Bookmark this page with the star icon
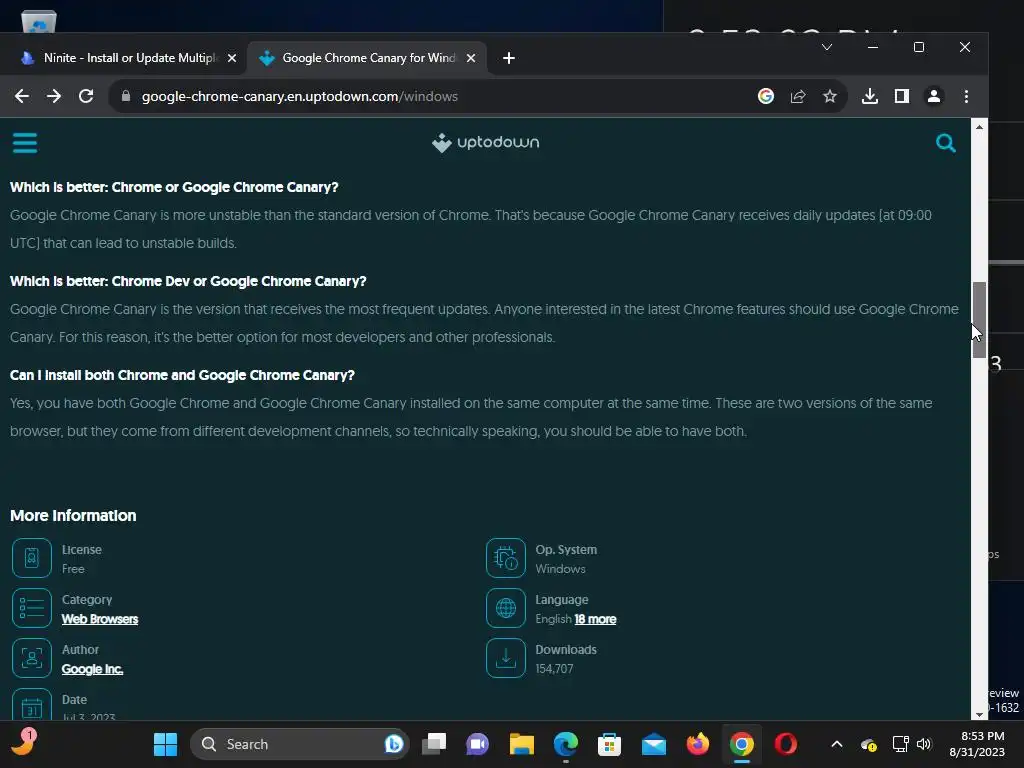This screenshot has height=768, width=1024. pos(829,96)
